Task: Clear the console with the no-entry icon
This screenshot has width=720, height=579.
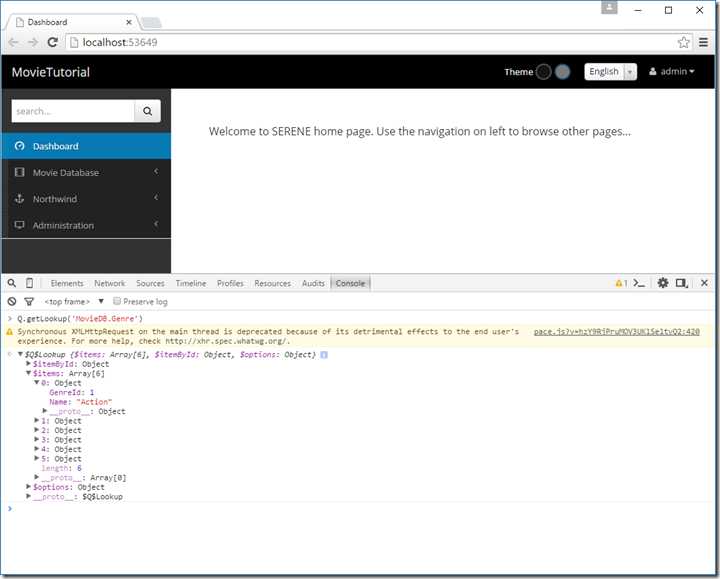Action: (x=12, y=301)
